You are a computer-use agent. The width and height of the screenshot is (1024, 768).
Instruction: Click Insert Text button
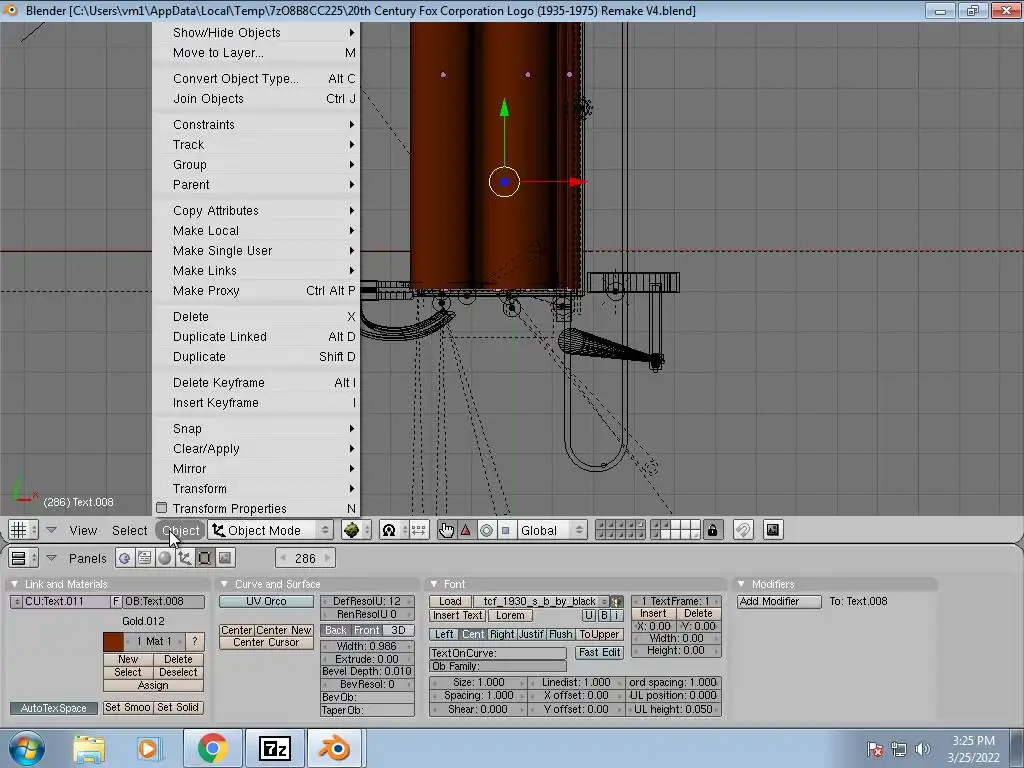tap(457, 615)
